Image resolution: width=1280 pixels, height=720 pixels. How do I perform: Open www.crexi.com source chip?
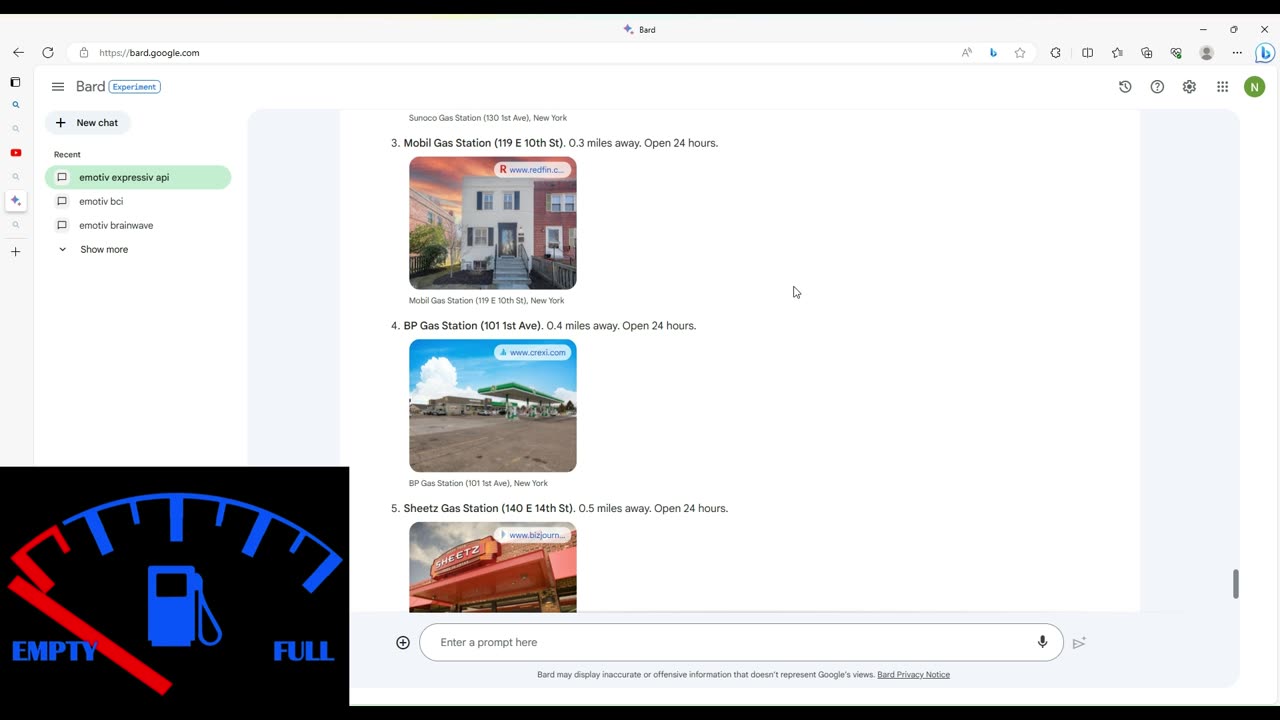click(x=532, y=352)
